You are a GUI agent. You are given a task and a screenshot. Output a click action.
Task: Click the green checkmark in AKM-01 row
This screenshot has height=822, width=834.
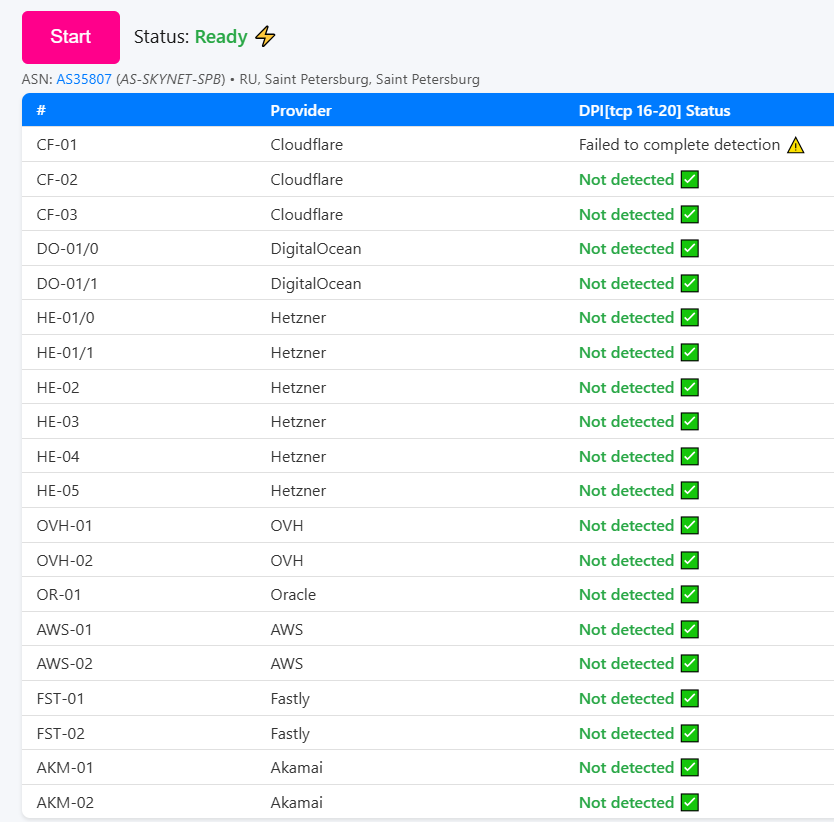690,767
